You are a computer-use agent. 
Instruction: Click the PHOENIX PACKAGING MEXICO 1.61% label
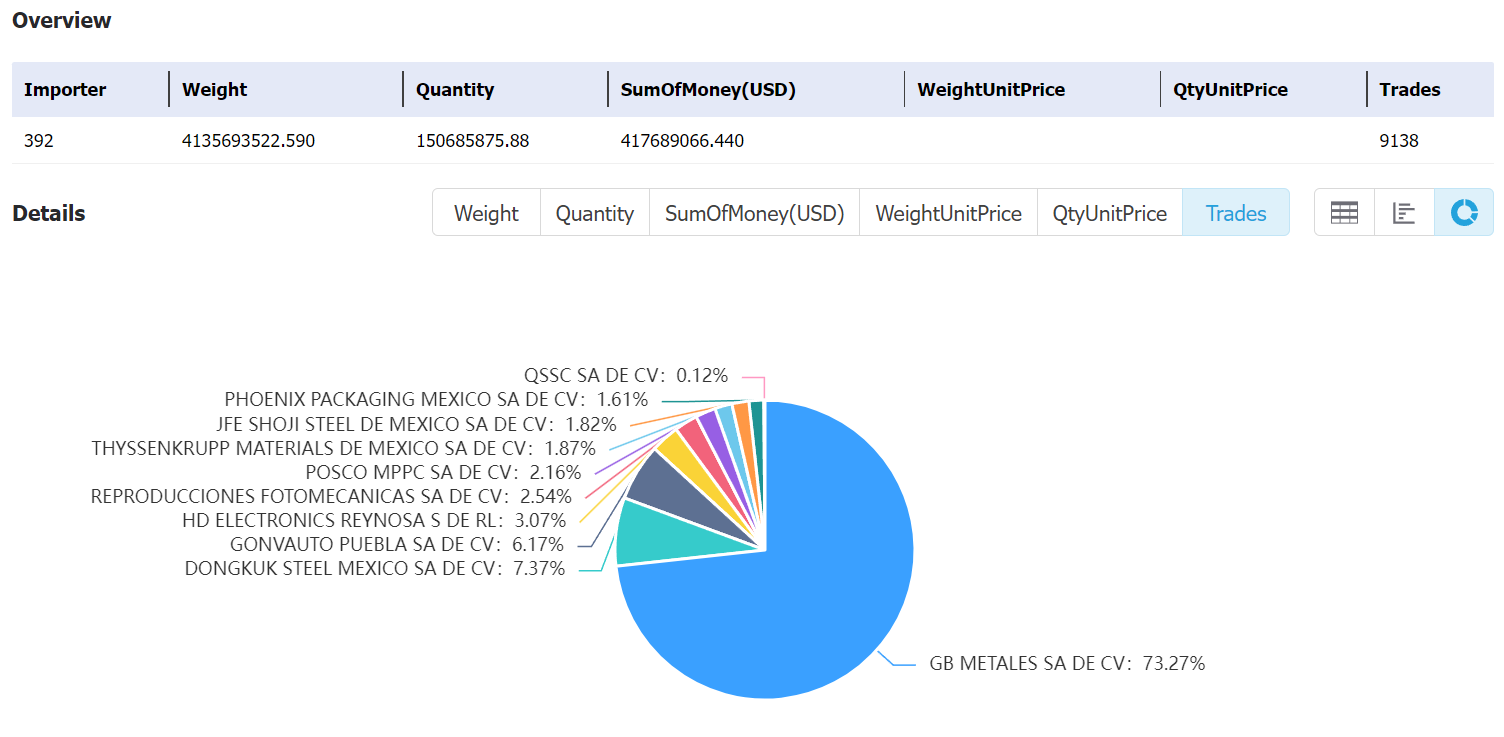(x=436, y=400)
